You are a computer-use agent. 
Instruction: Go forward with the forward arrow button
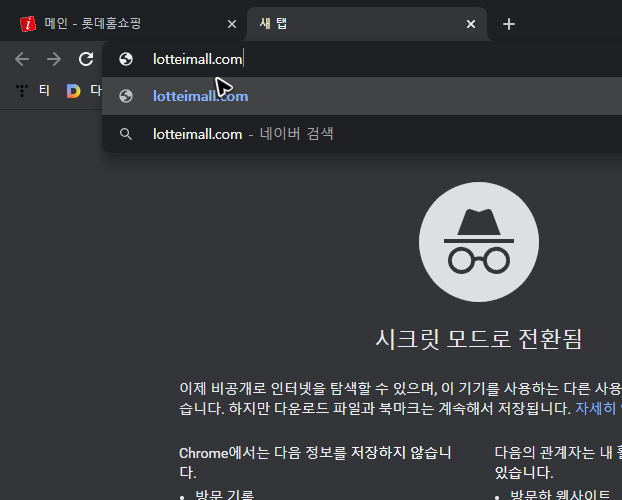(x=54, y=60)
